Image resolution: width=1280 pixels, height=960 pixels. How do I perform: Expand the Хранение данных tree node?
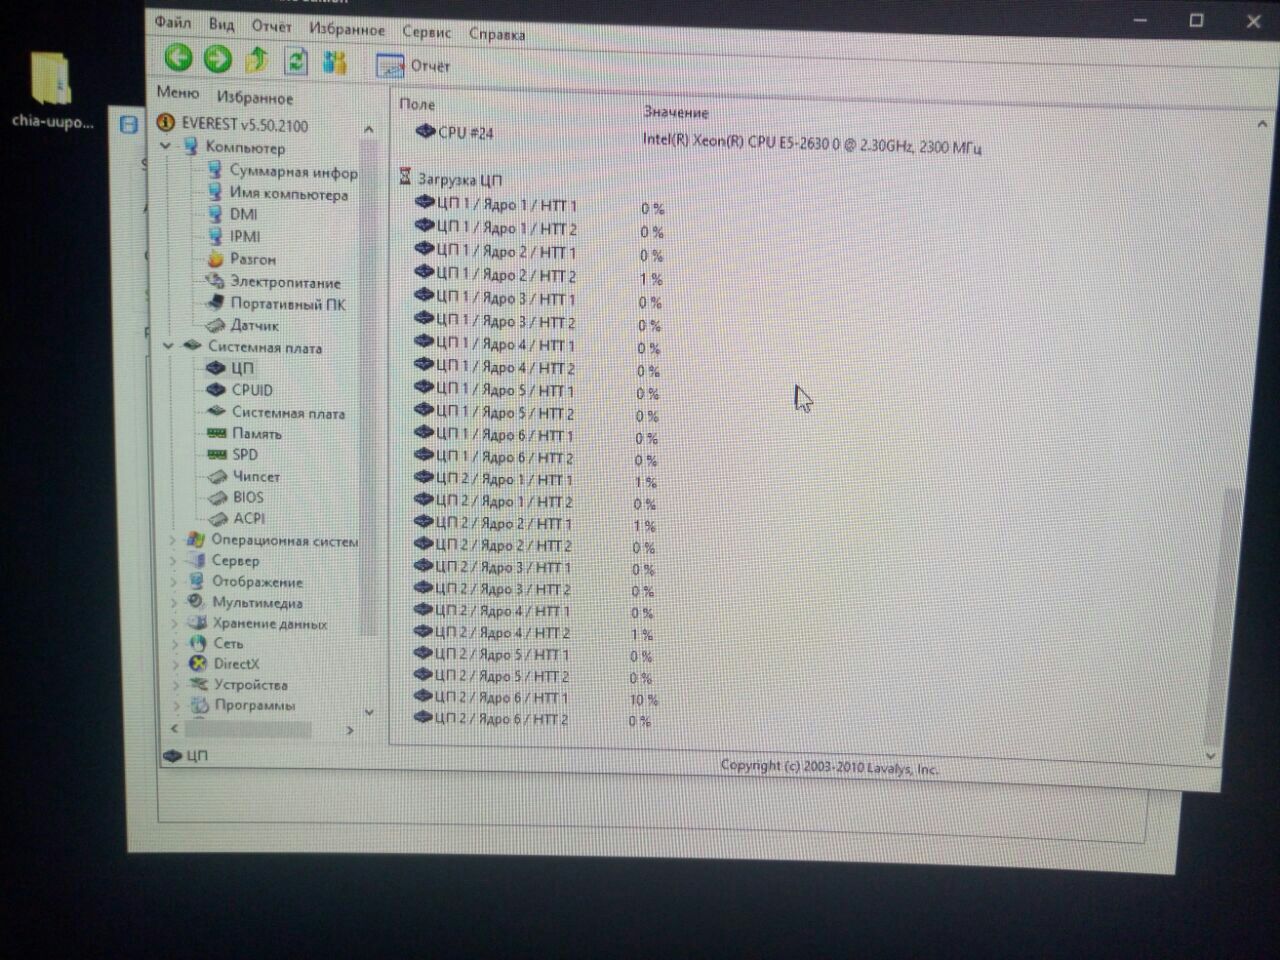point(175,623)
